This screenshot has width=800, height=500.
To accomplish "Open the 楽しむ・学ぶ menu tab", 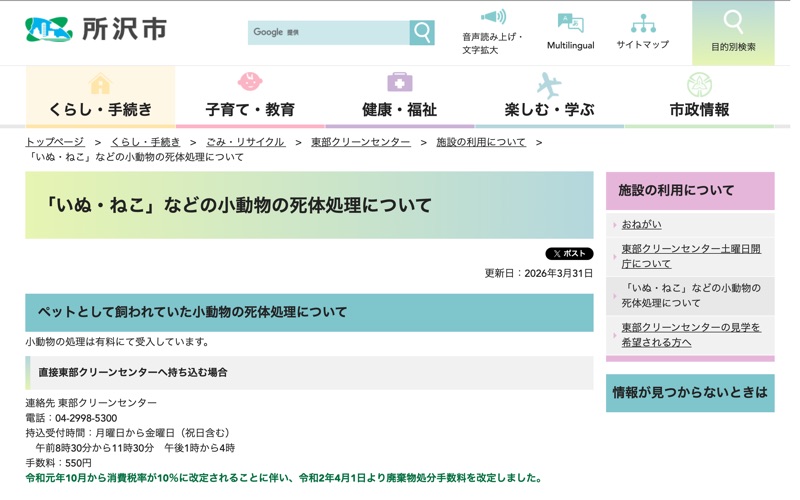I will click(549, 96).
